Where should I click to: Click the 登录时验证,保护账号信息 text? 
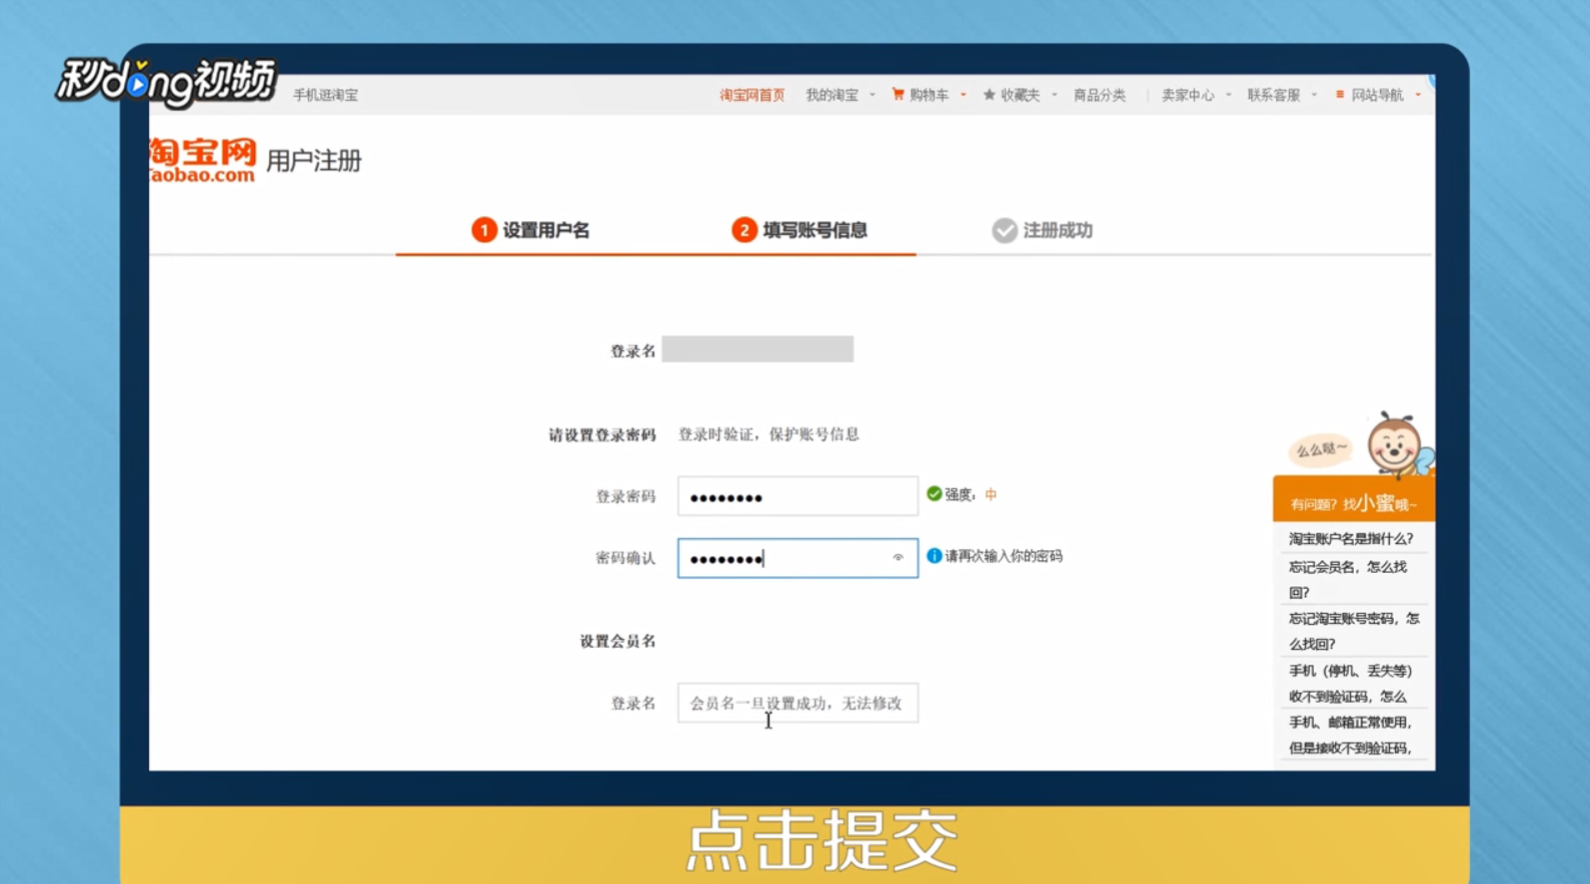click(768, 434)
